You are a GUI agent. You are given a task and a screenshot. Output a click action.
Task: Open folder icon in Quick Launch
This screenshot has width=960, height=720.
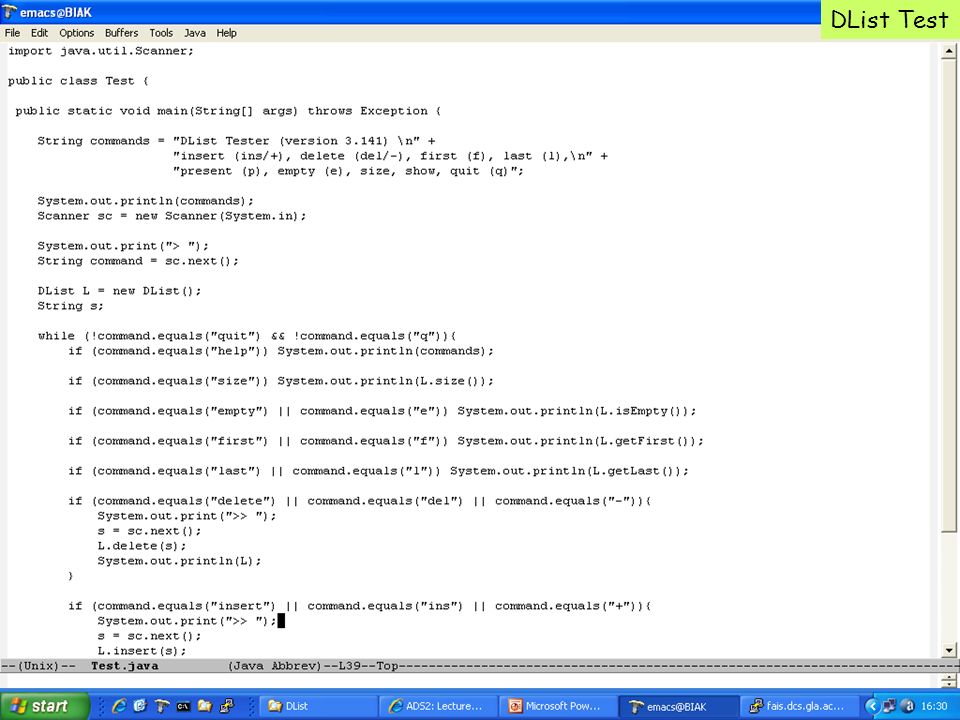(204, 706)
